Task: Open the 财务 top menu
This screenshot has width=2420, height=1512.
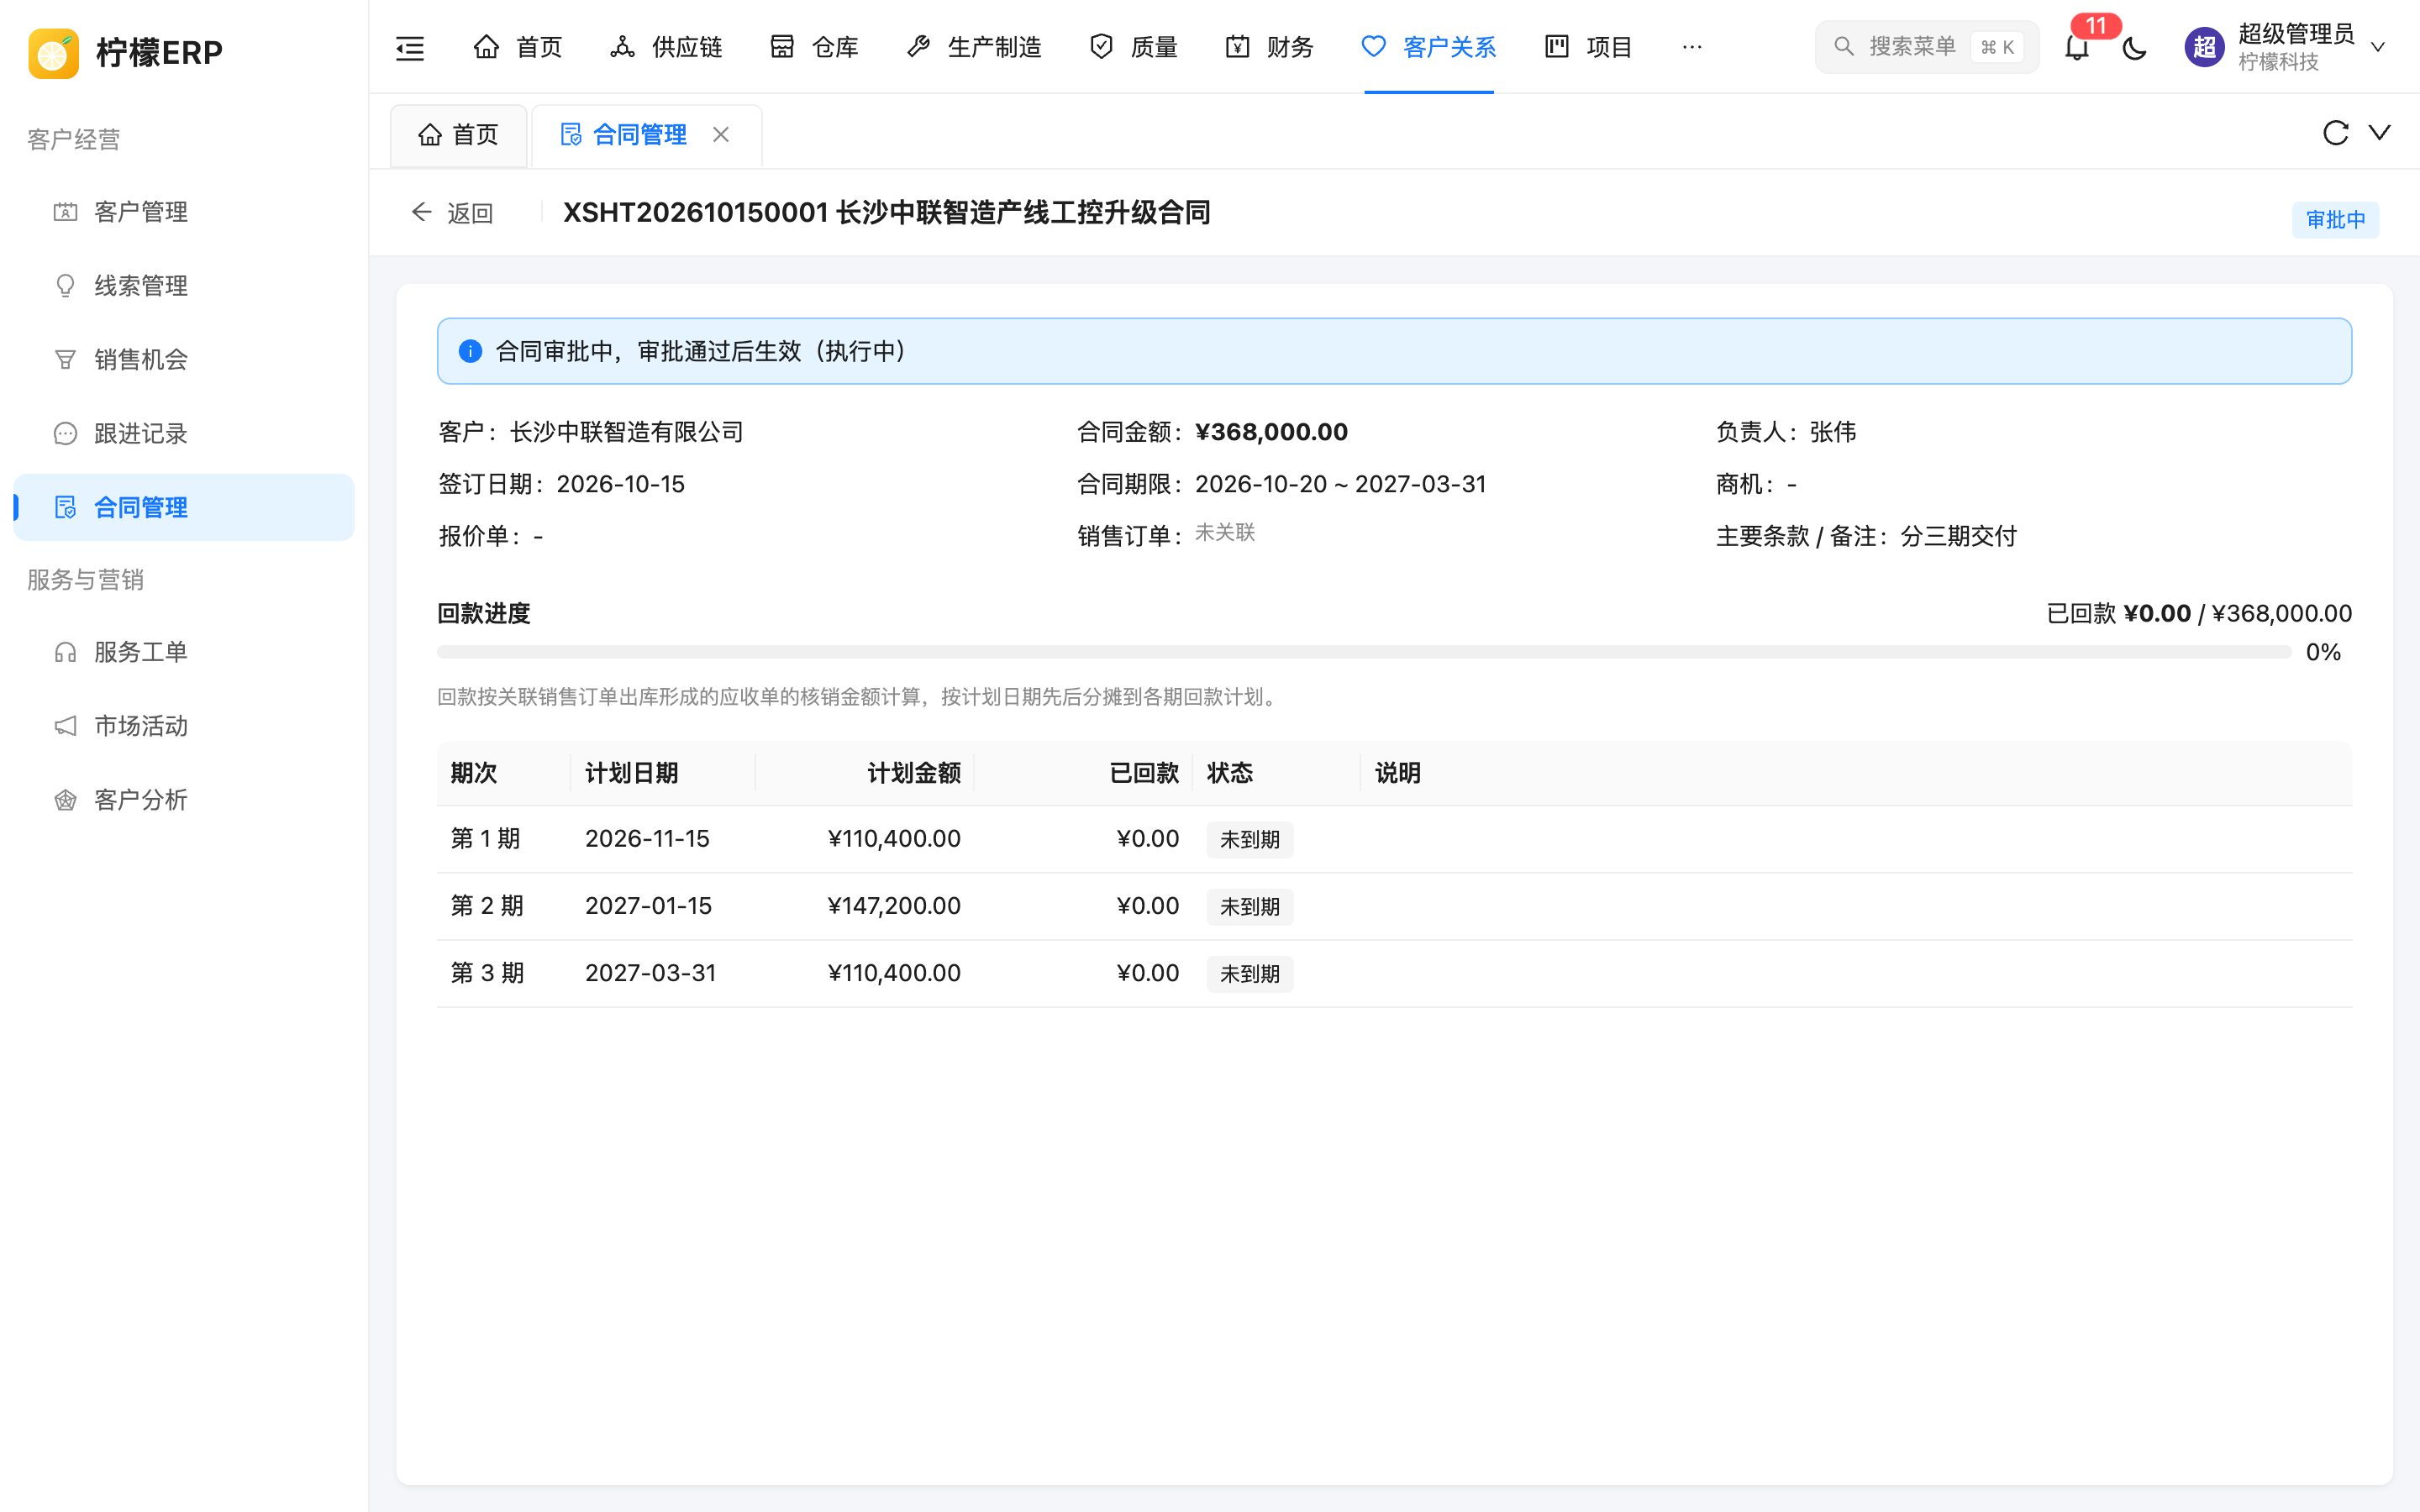Action: click(x=1269, y=47)
